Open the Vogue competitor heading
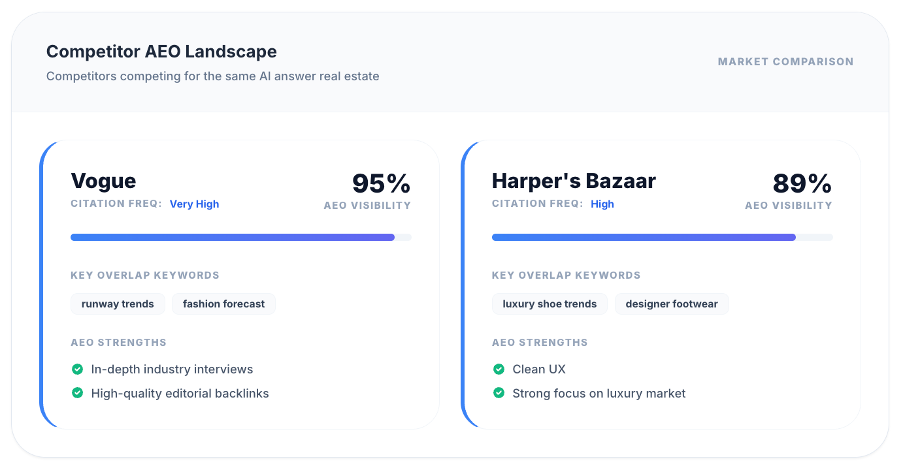Viewport: 904px width, 470px height. tap(103, 181)
